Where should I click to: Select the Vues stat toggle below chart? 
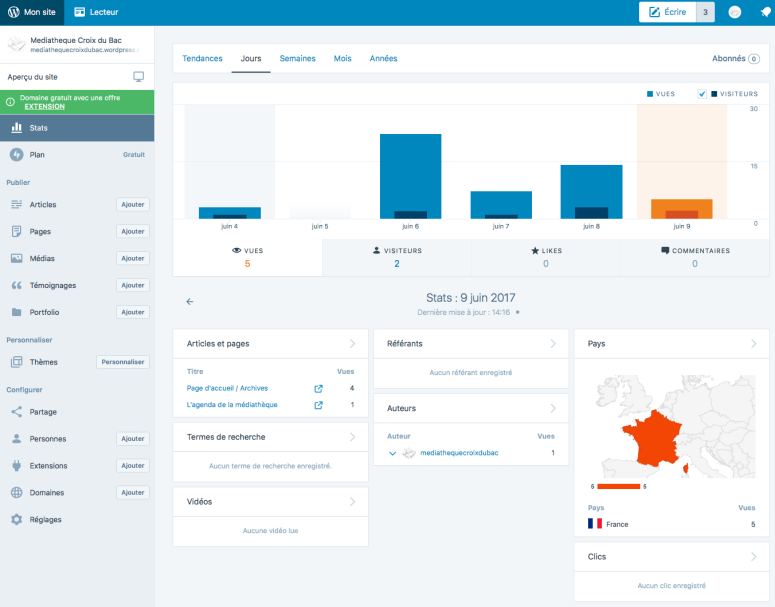[247, 257]
